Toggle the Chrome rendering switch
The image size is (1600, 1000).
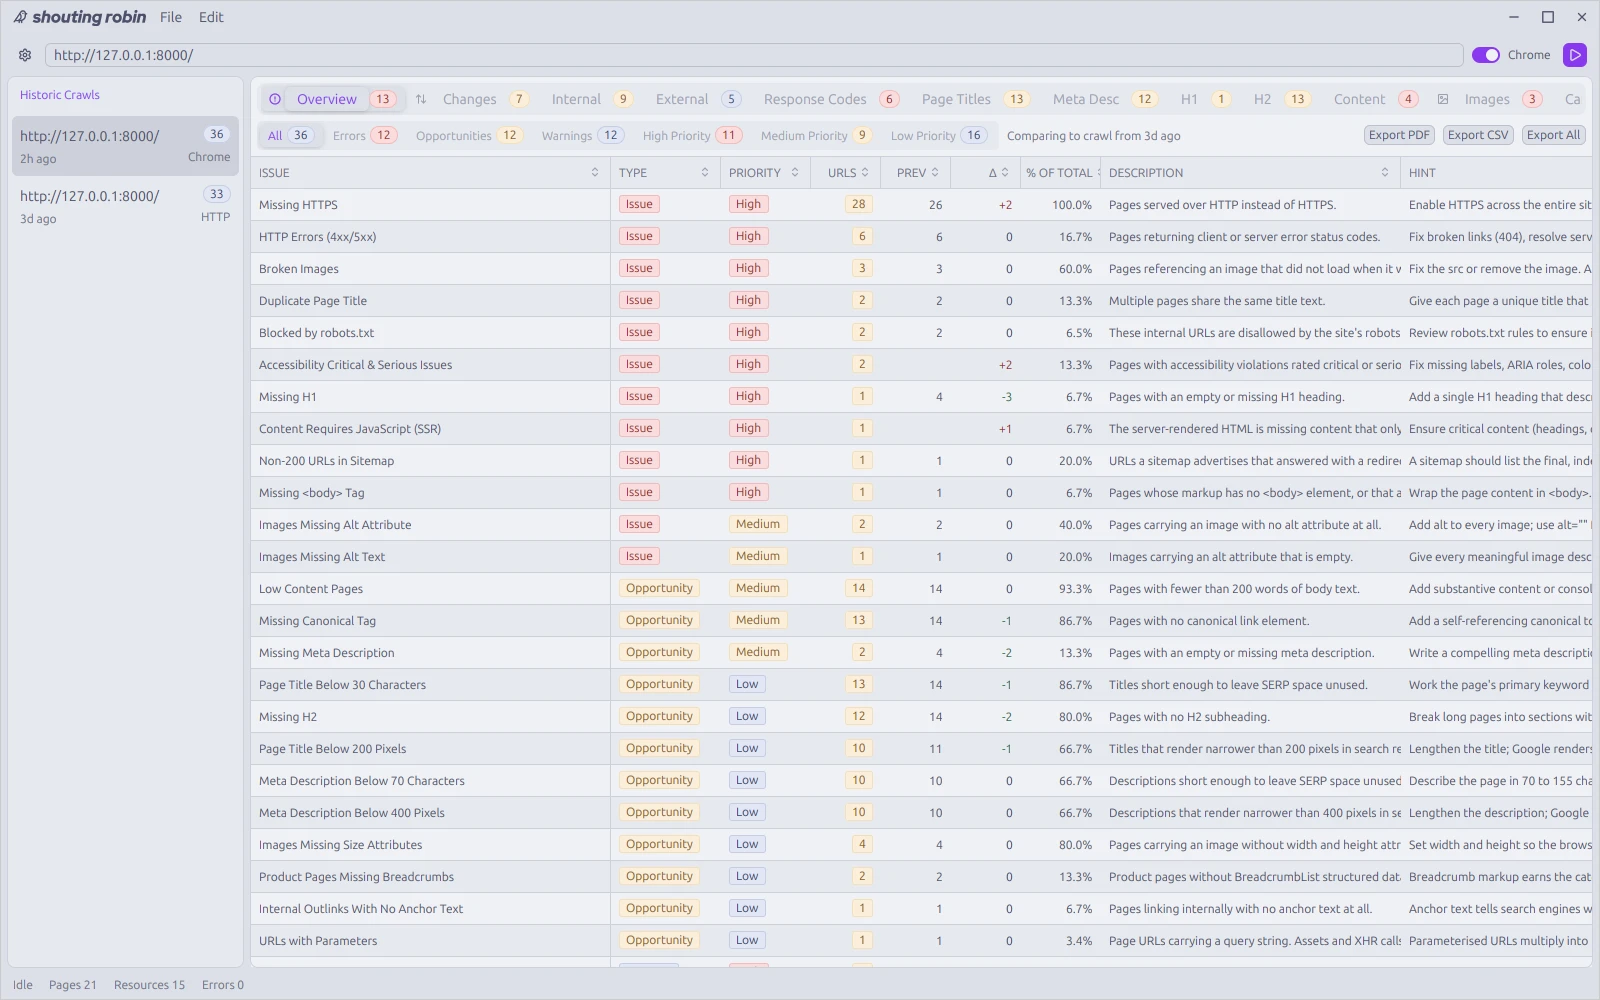[x=1486, y=55]
